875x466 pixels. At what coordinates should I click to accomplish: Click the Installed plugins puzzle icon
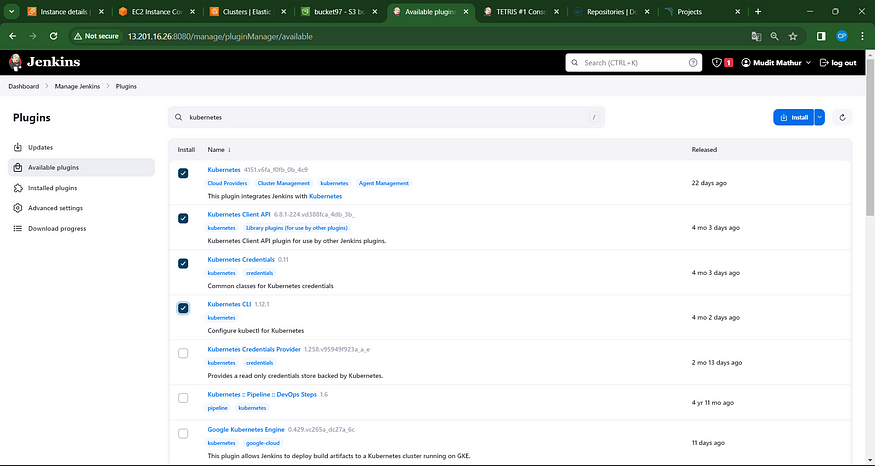click(18, 188)
